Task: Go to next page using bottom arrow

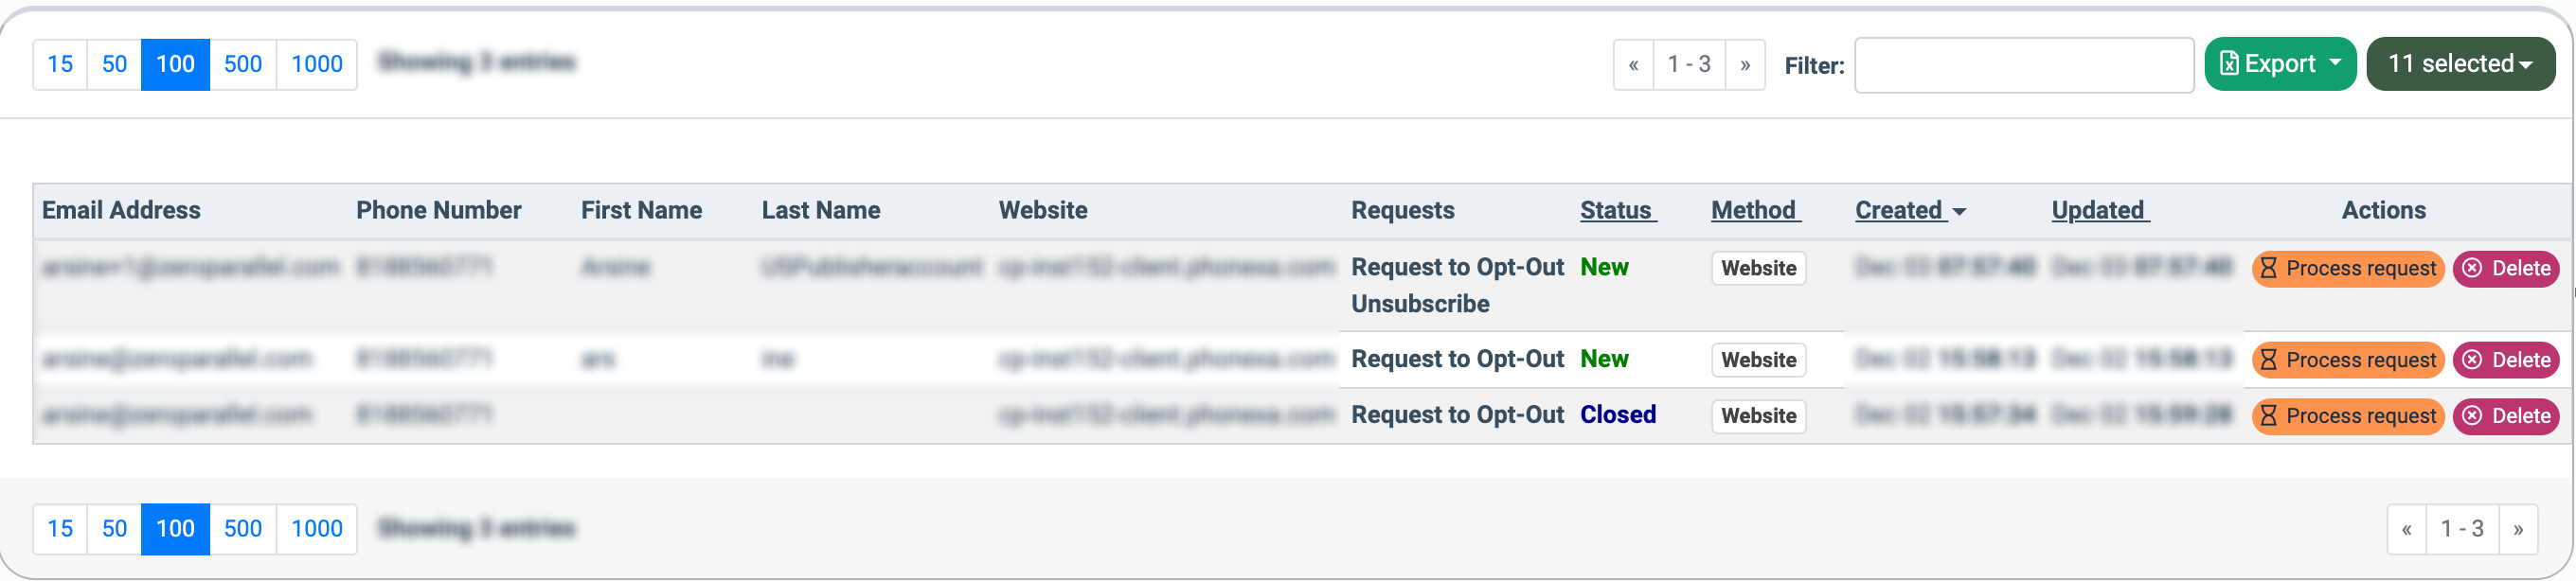Action: coord(2518,529)
